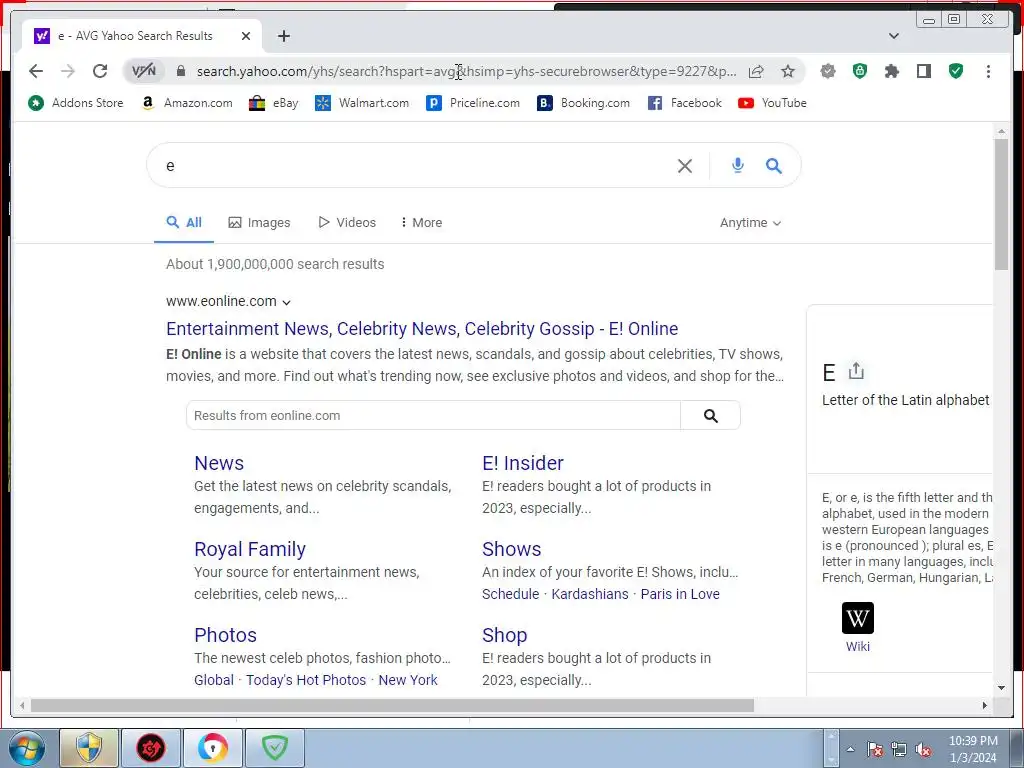Click the scroll down arrow

[x=1001, y=688]
